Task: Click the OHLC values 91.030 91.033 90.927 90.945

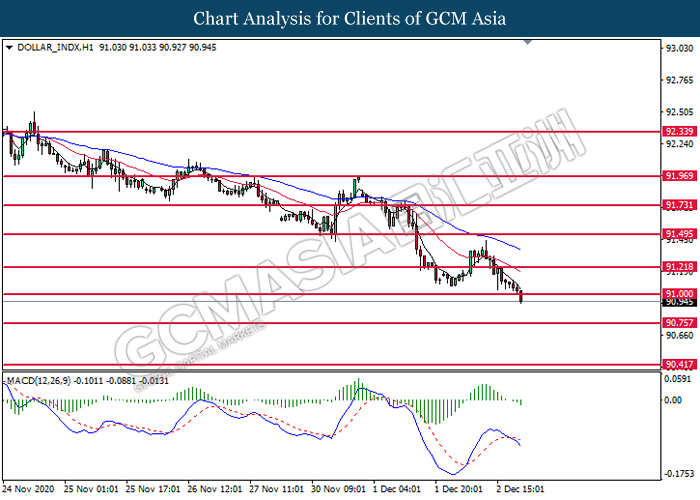Action: [x=158, y=47]
